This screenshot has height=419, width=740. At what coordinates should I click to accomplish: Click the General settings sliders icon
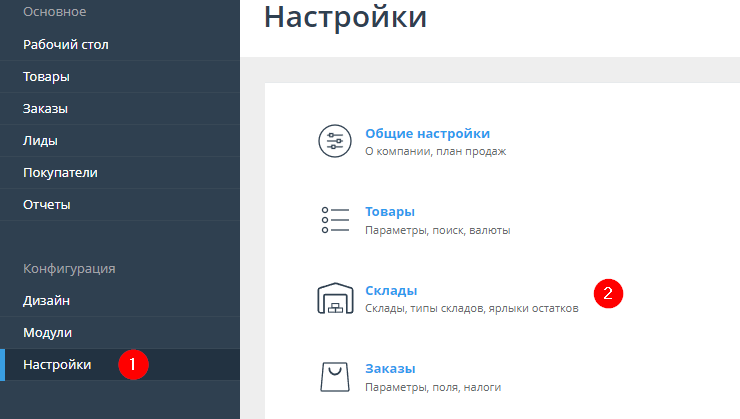pos(335,141)
